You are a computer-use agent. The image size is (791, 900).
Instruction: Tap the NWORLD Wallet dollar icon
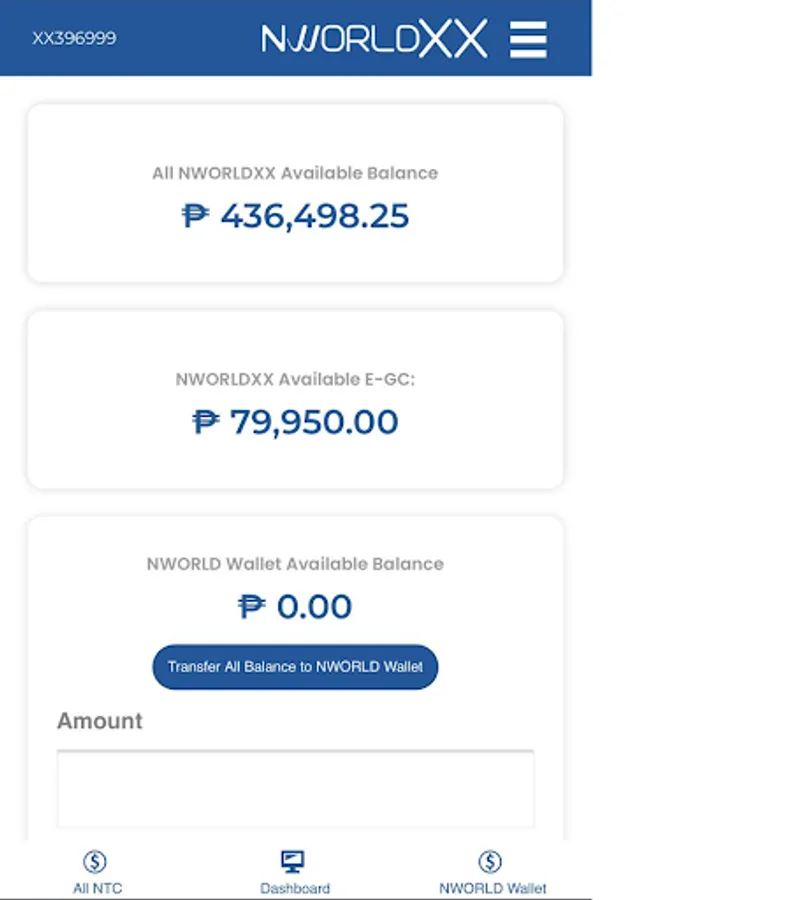tap(490, 861)
